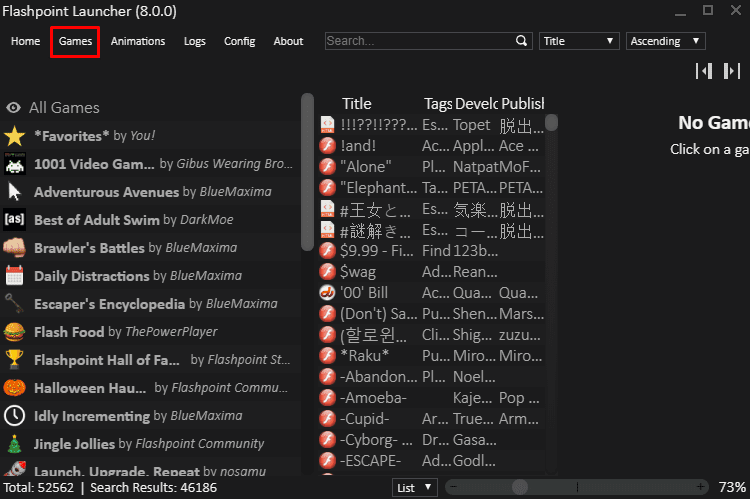Click the calendar icon for Daily Distractions
This screenshot has width=750, height=499.
[14, 276]
